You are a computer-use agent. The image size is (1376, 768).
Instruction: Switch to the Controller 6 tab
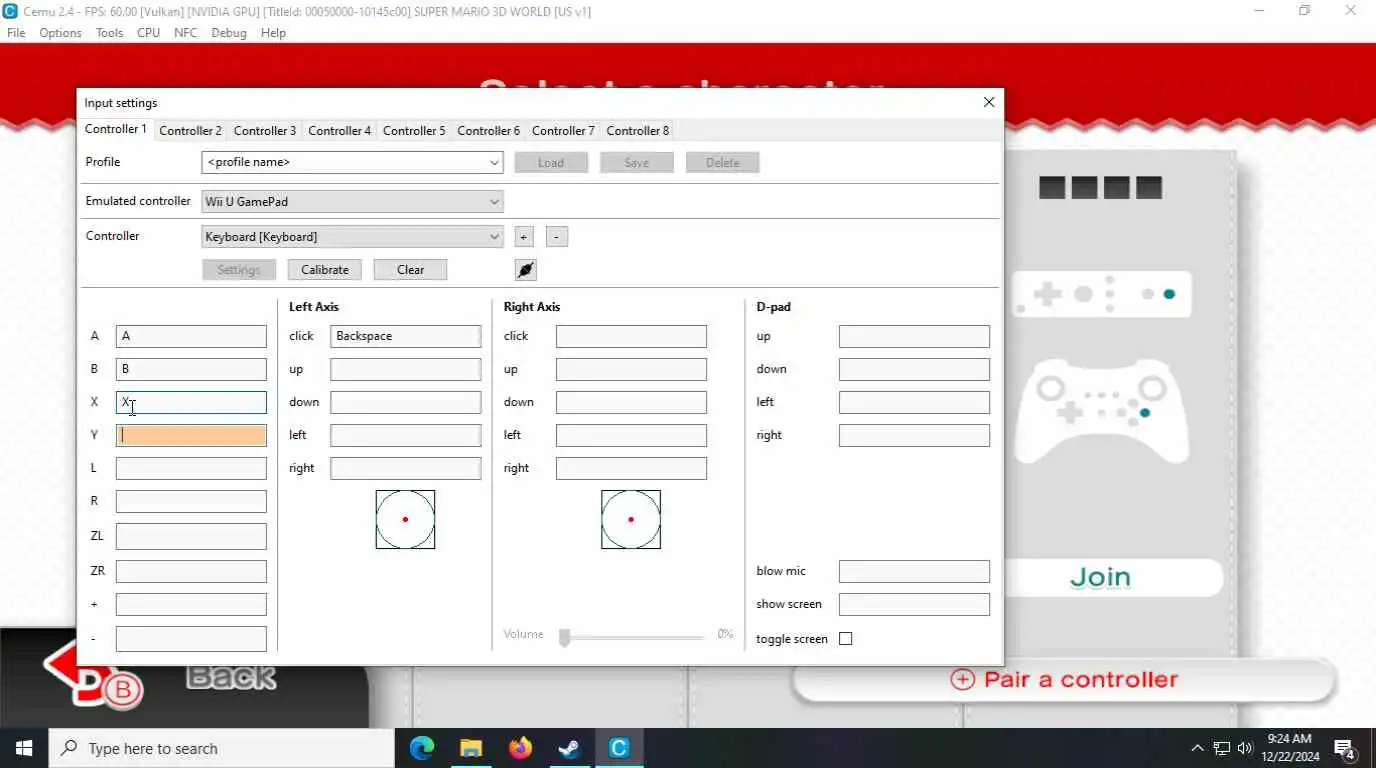click(489, 130)
